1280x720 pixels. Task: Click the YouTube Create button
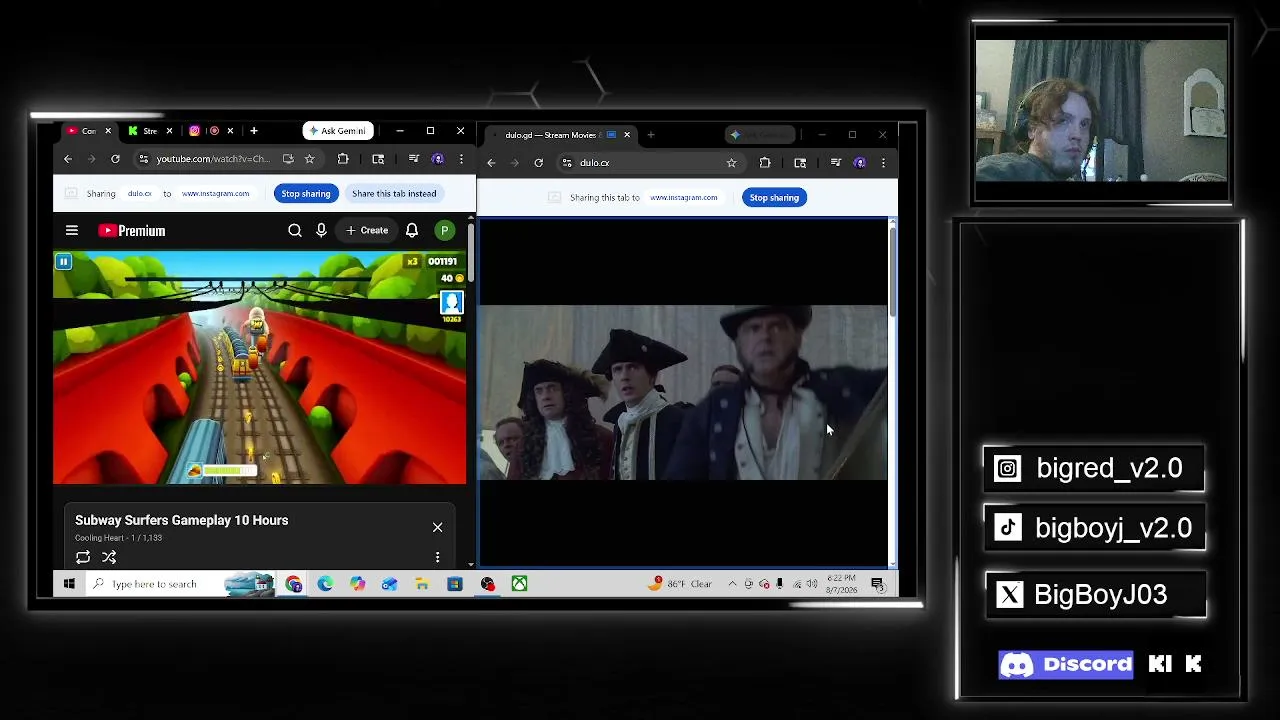pyautogui.click(x=367, y=231)
